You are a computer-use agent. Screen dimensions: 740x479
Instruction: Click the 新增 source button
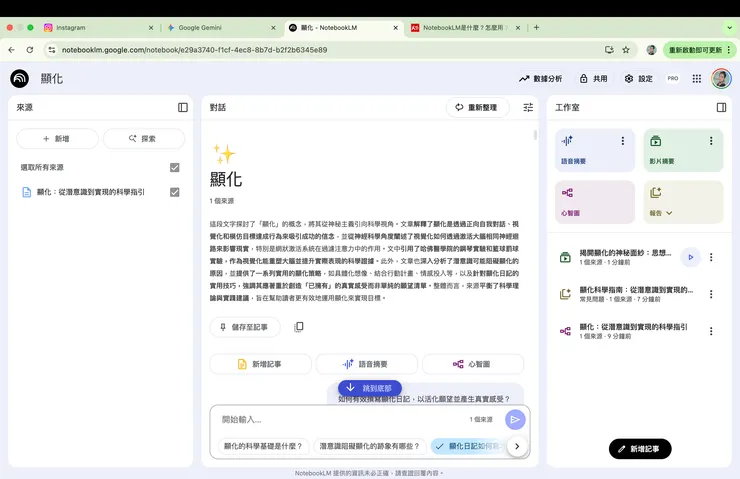57,139
